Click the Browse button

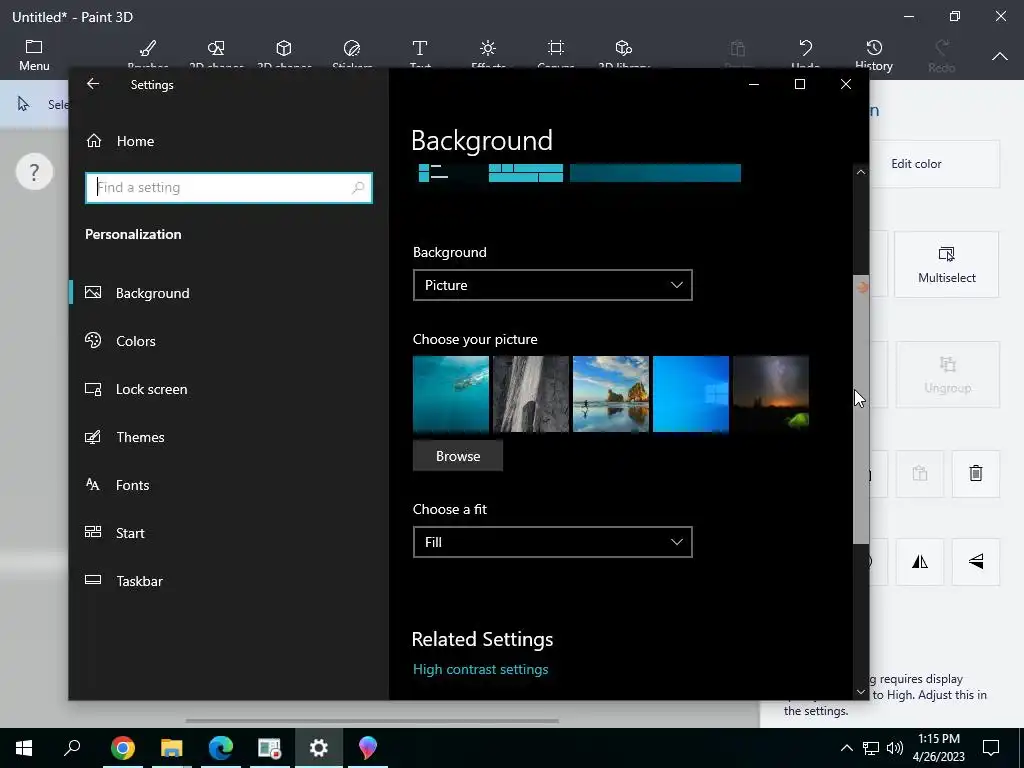458,456
